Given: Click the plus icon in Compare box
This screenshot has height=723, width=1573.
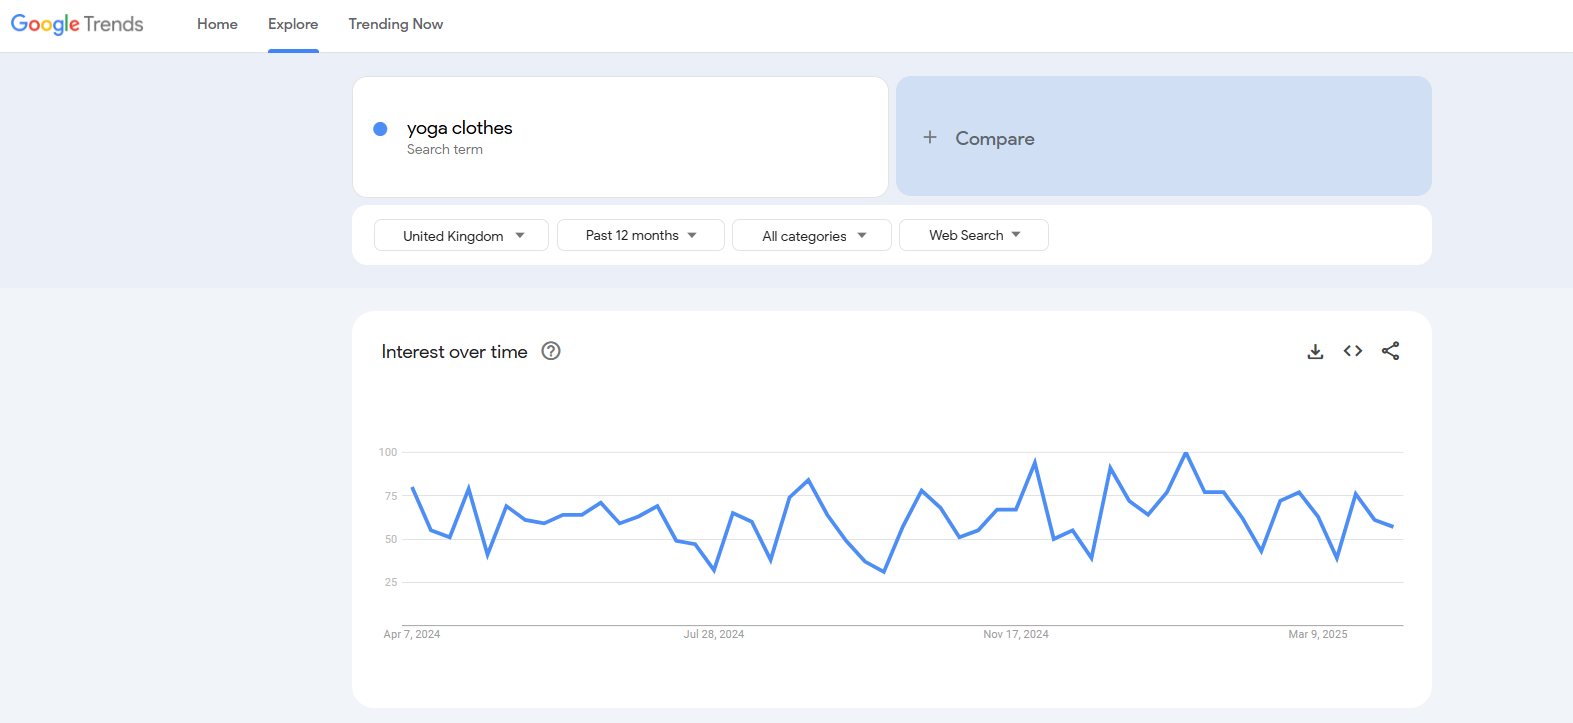Looking at the screenshot, I should tap(930, 137).
